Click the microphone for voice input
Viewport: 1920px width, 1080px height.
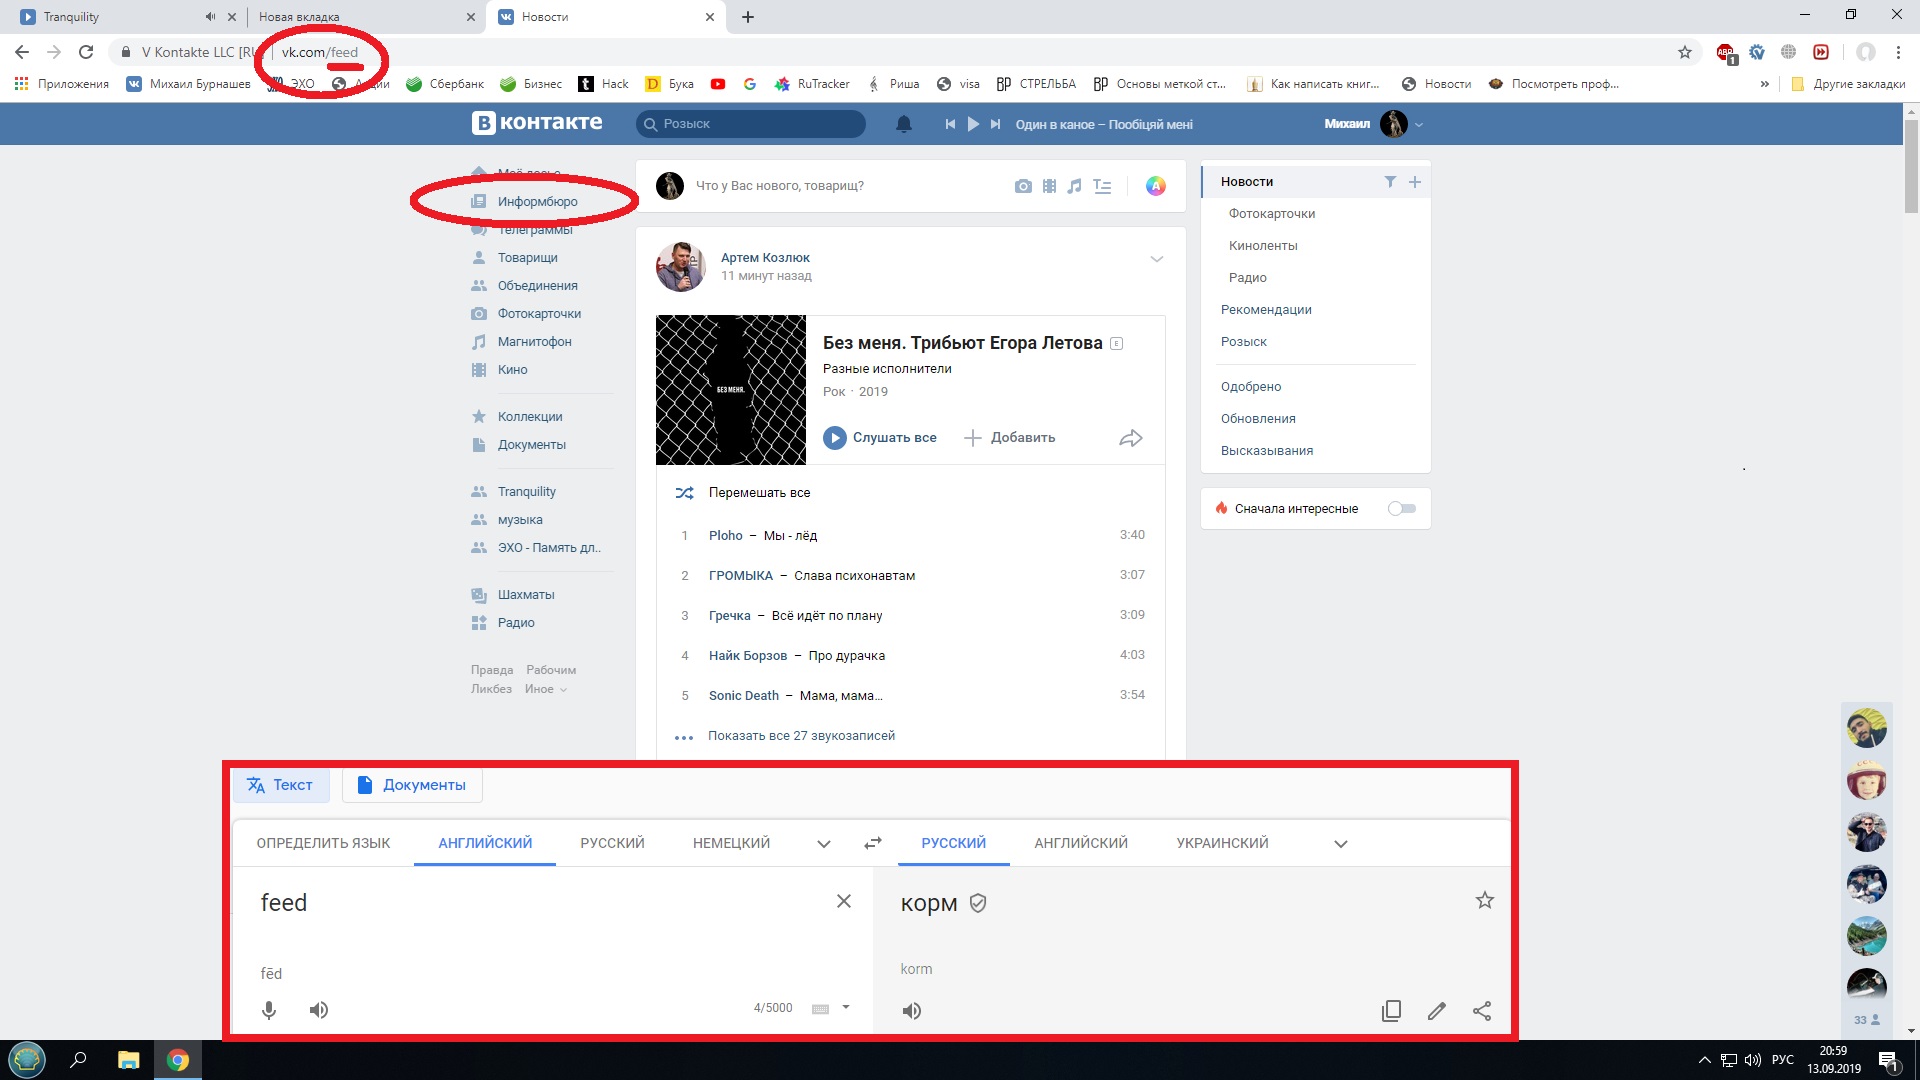coord(269,1010)
